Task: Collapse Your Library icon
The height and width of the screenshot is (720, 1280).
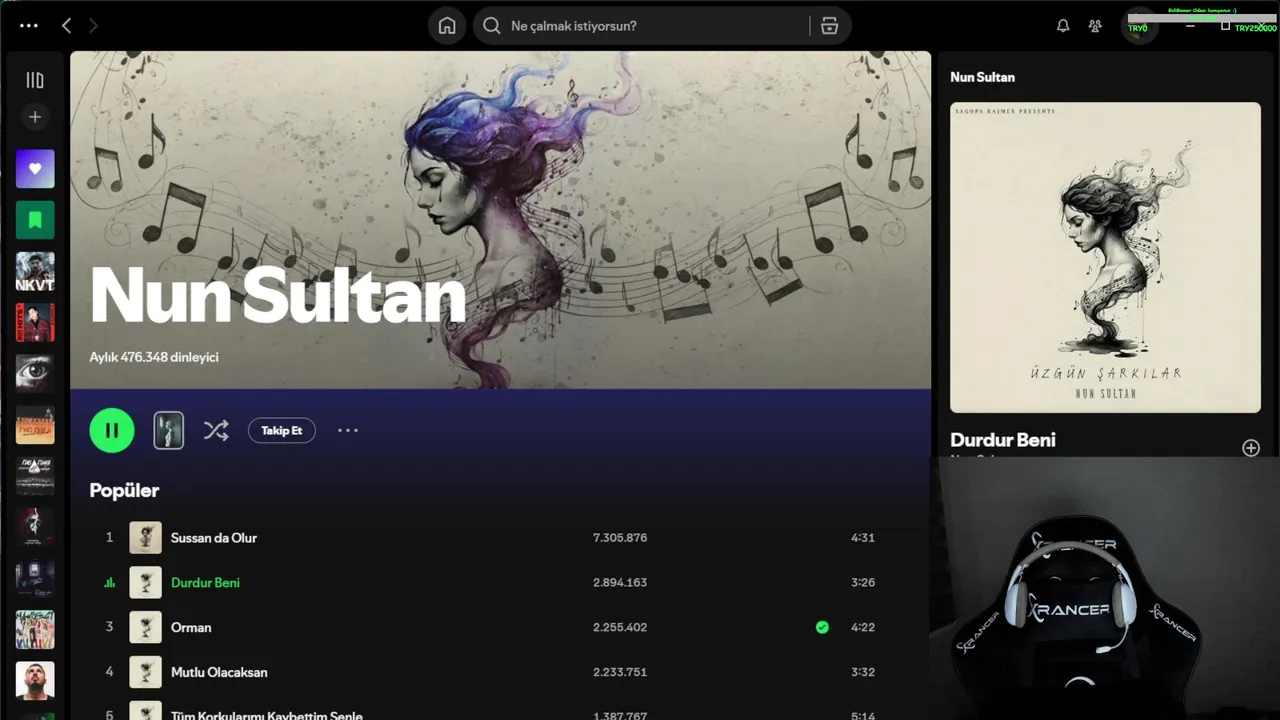Action: 35,80
